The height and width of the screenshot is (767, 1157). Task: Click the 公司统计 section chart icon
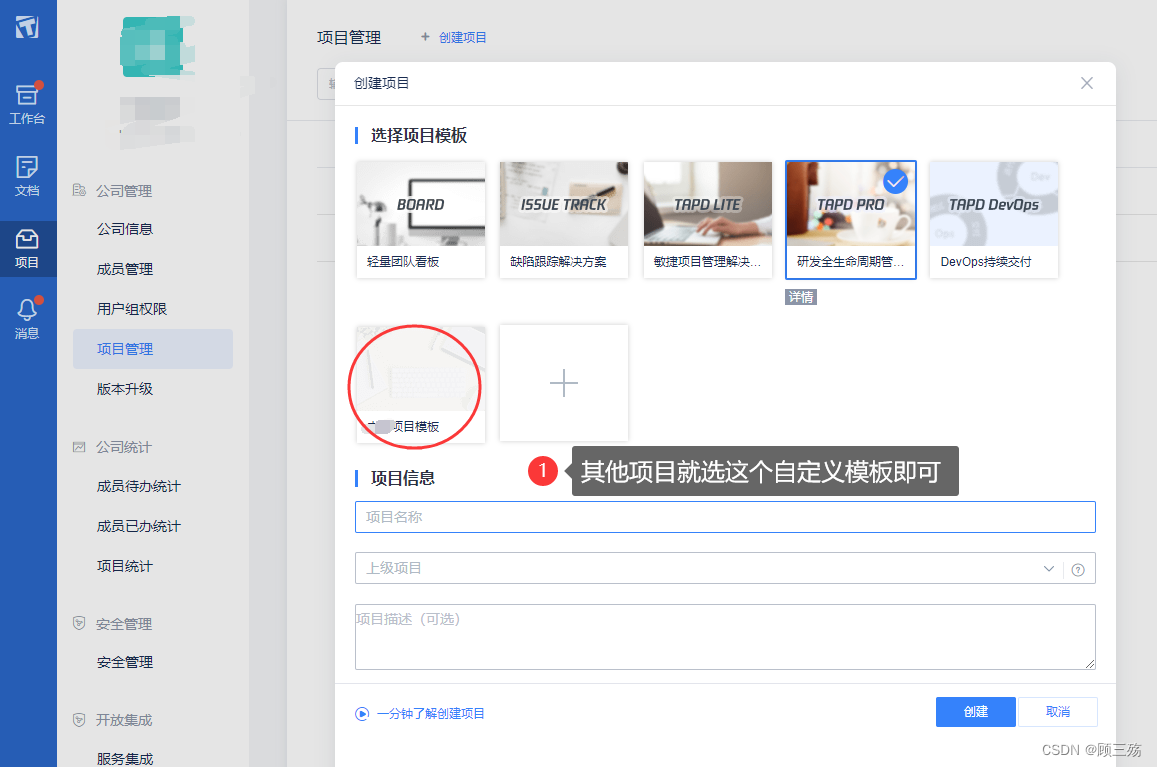click(79, 447)
